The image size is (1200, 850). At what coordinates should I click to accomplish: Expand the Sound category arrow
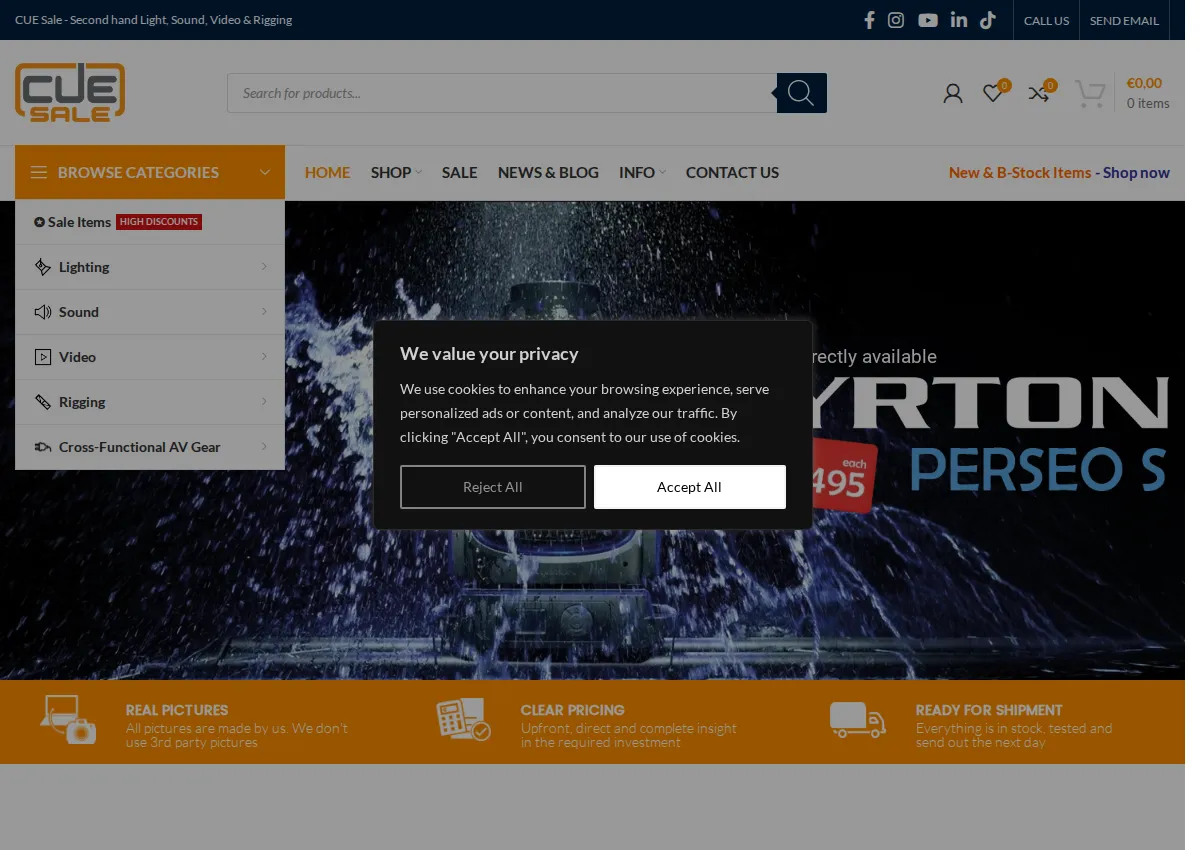pyautogui.click(x=264, y=311)
